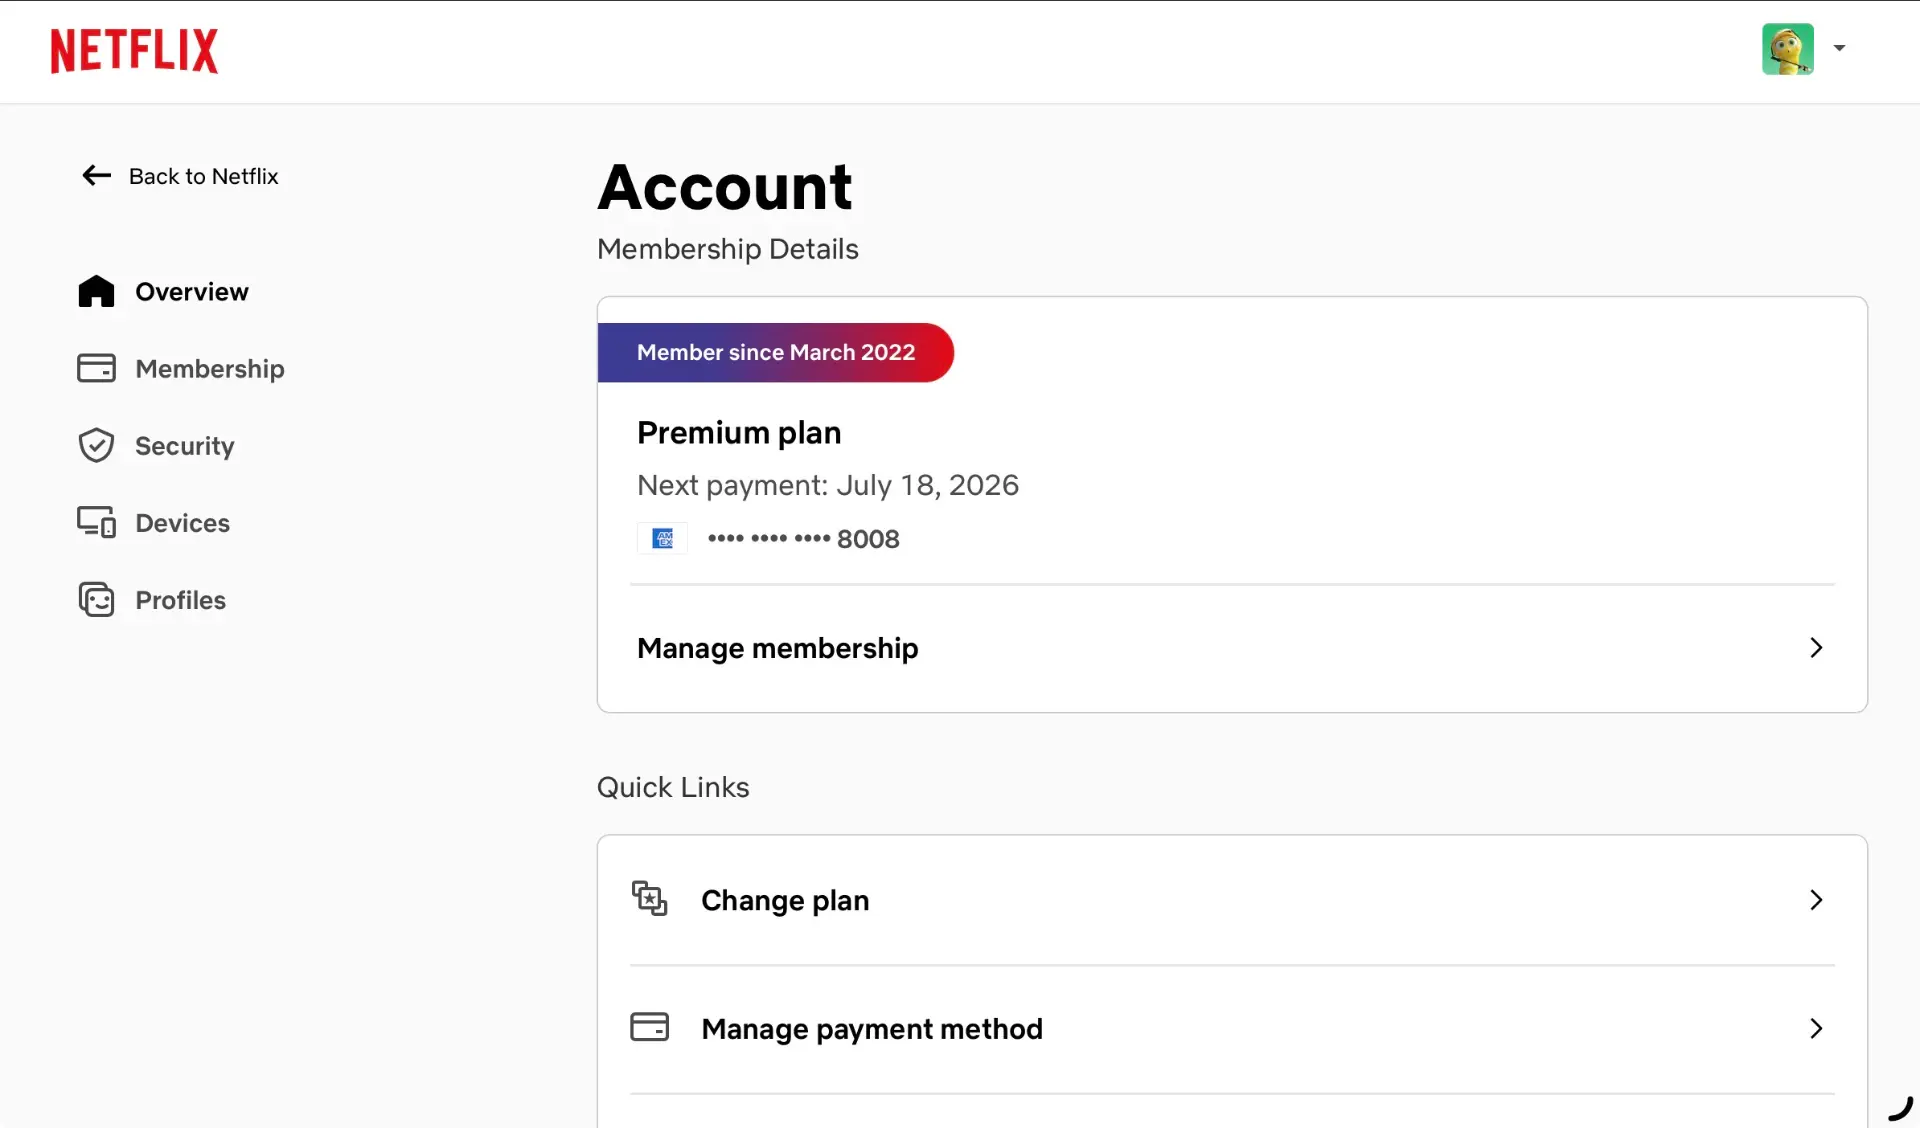Click the Profiles smiley icon
Image resolution: width=1920 pixels, height=1128 pixels.
[x=96, y=599]
